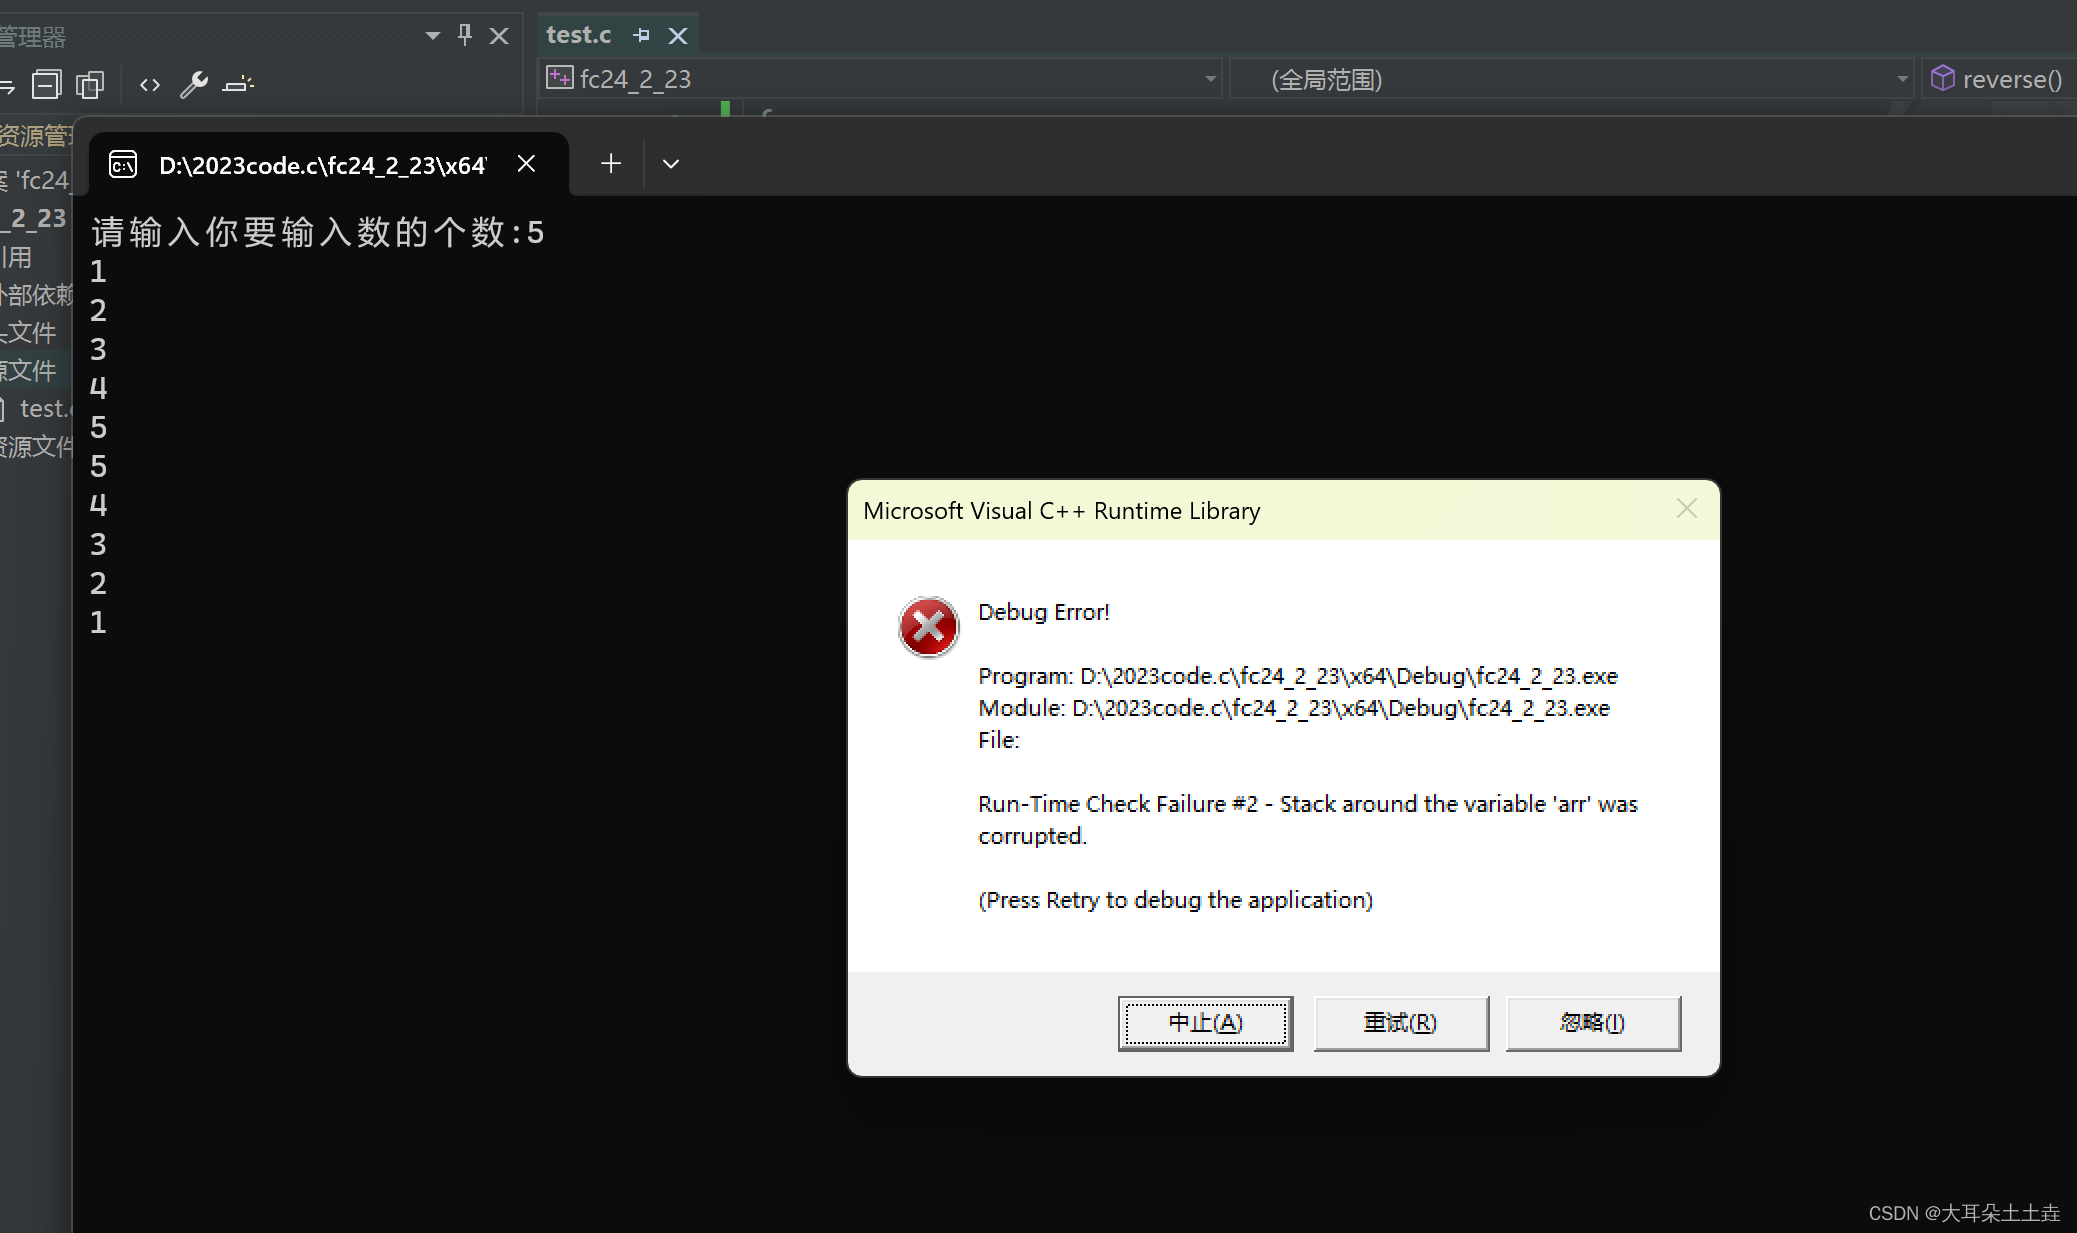Screen dimensions: 2077x1233
Task: Select 引用 node in Solution Explorer
Action: pos(16,257)
